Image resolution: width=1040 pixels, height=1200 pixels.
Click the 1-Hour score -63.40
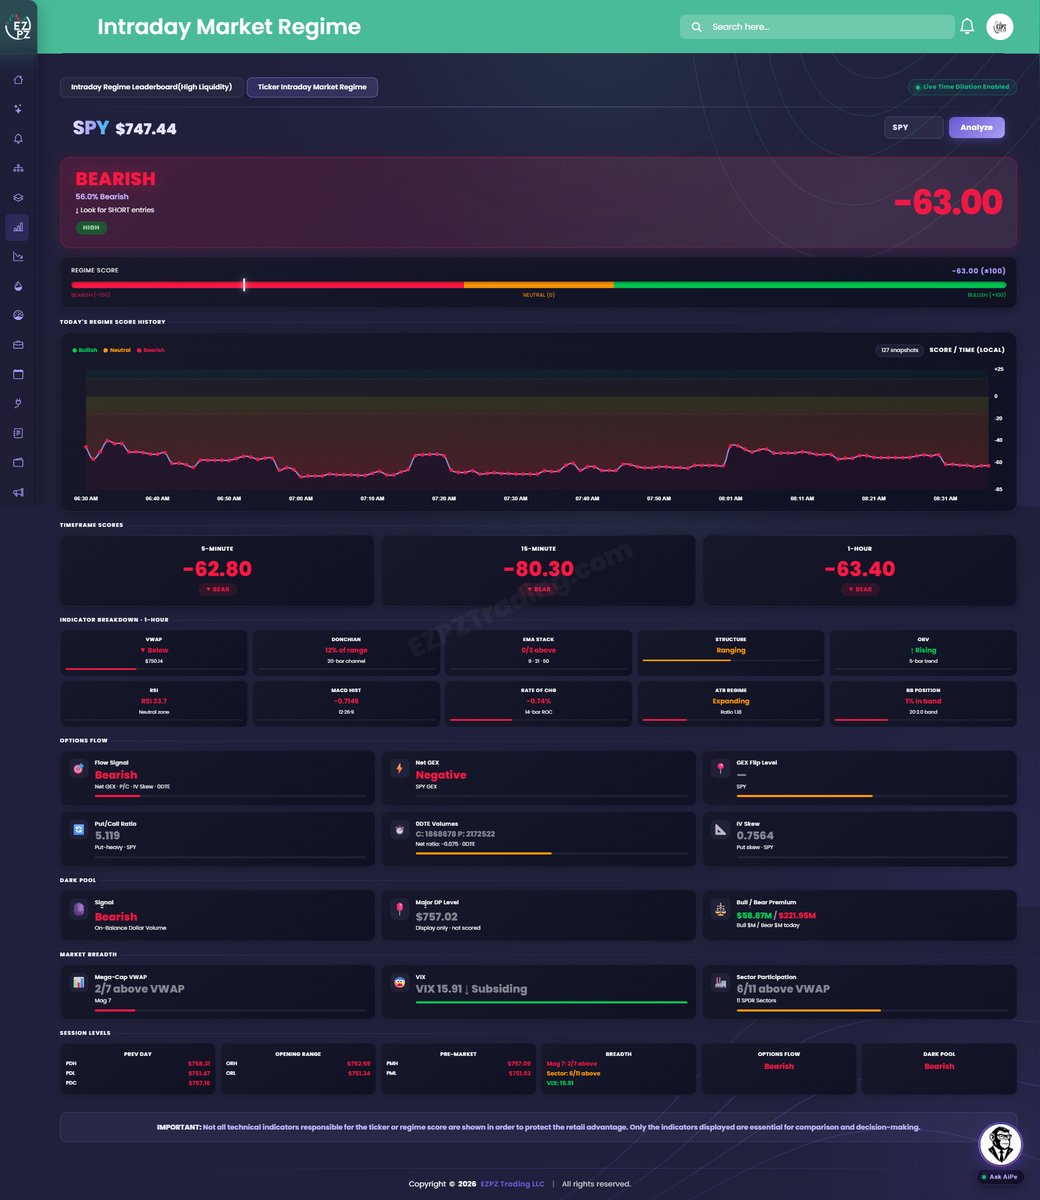click(860, 569)
